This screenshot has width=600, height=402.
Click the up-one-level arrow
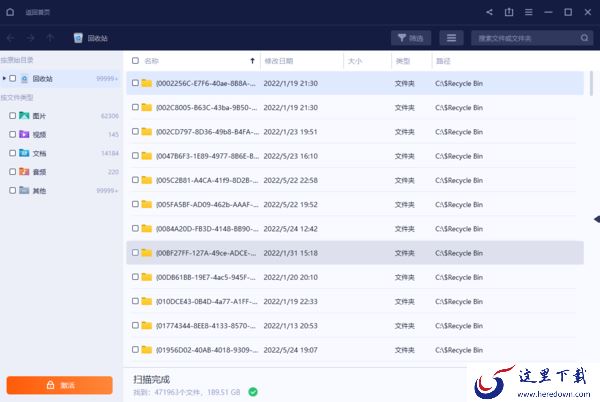pos(50,38)
